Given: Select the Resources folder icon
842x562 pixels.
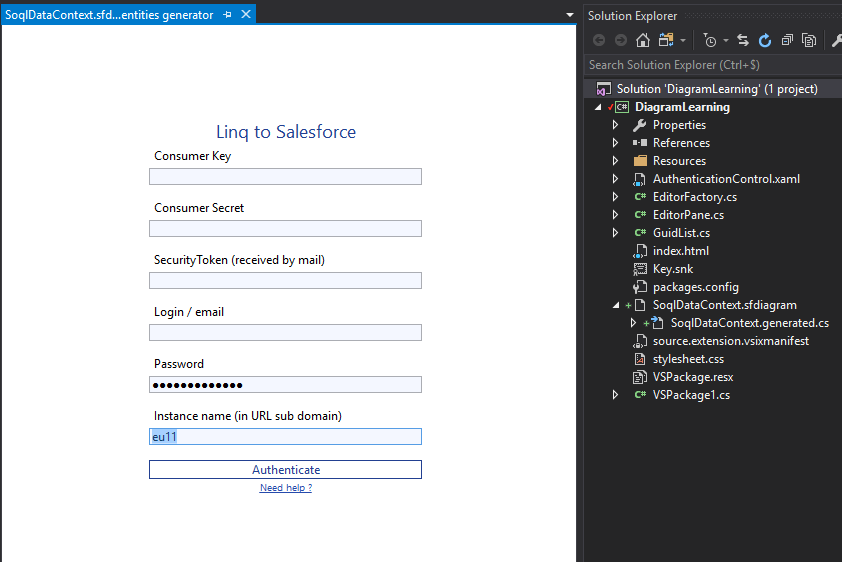Looking at the screenshot, I should [640, 161].
